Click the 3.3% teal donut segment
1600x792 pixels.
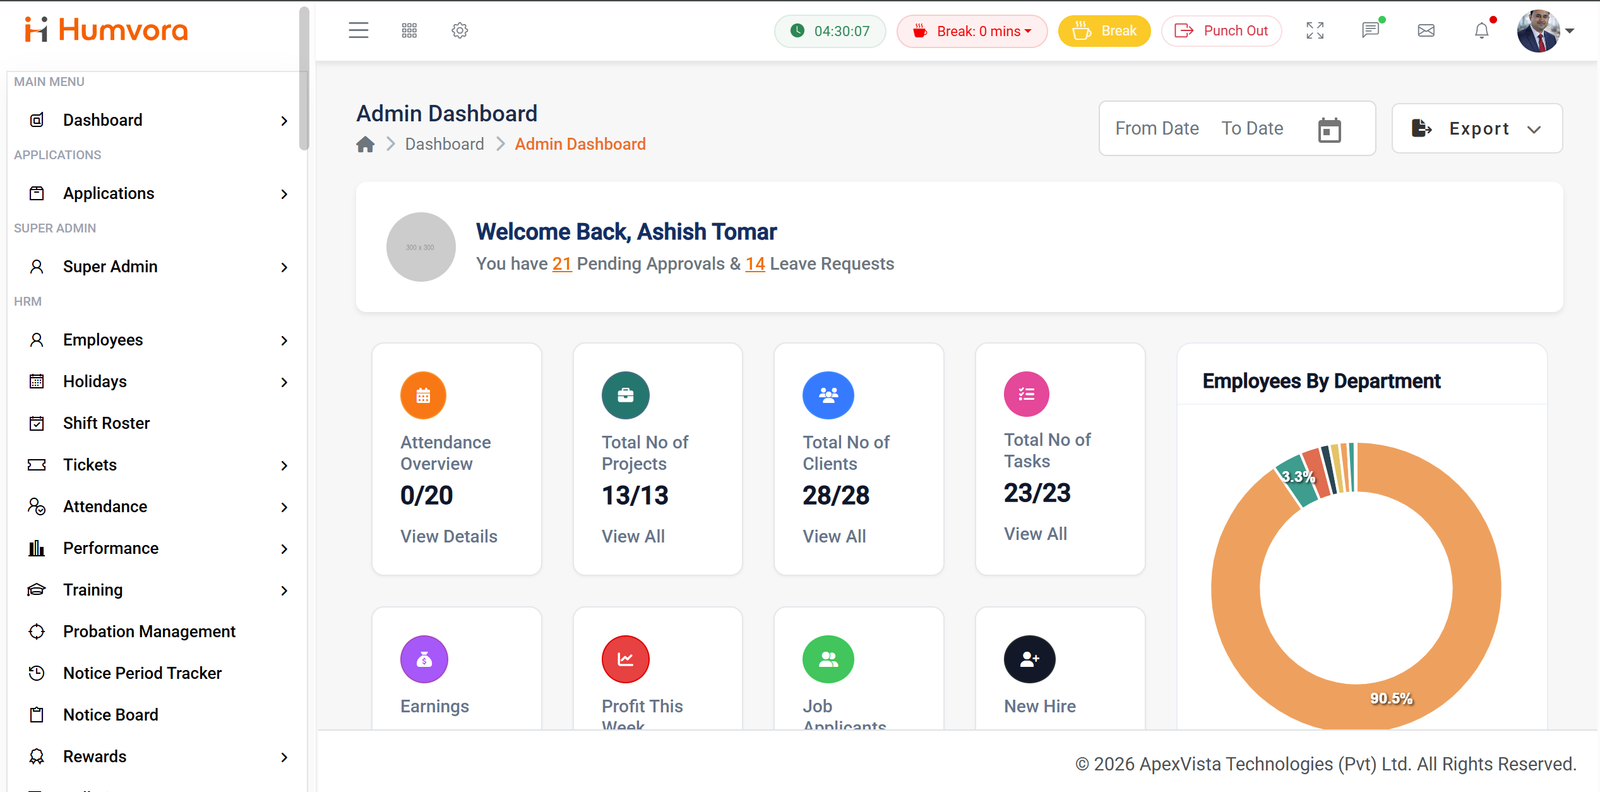1298,480
